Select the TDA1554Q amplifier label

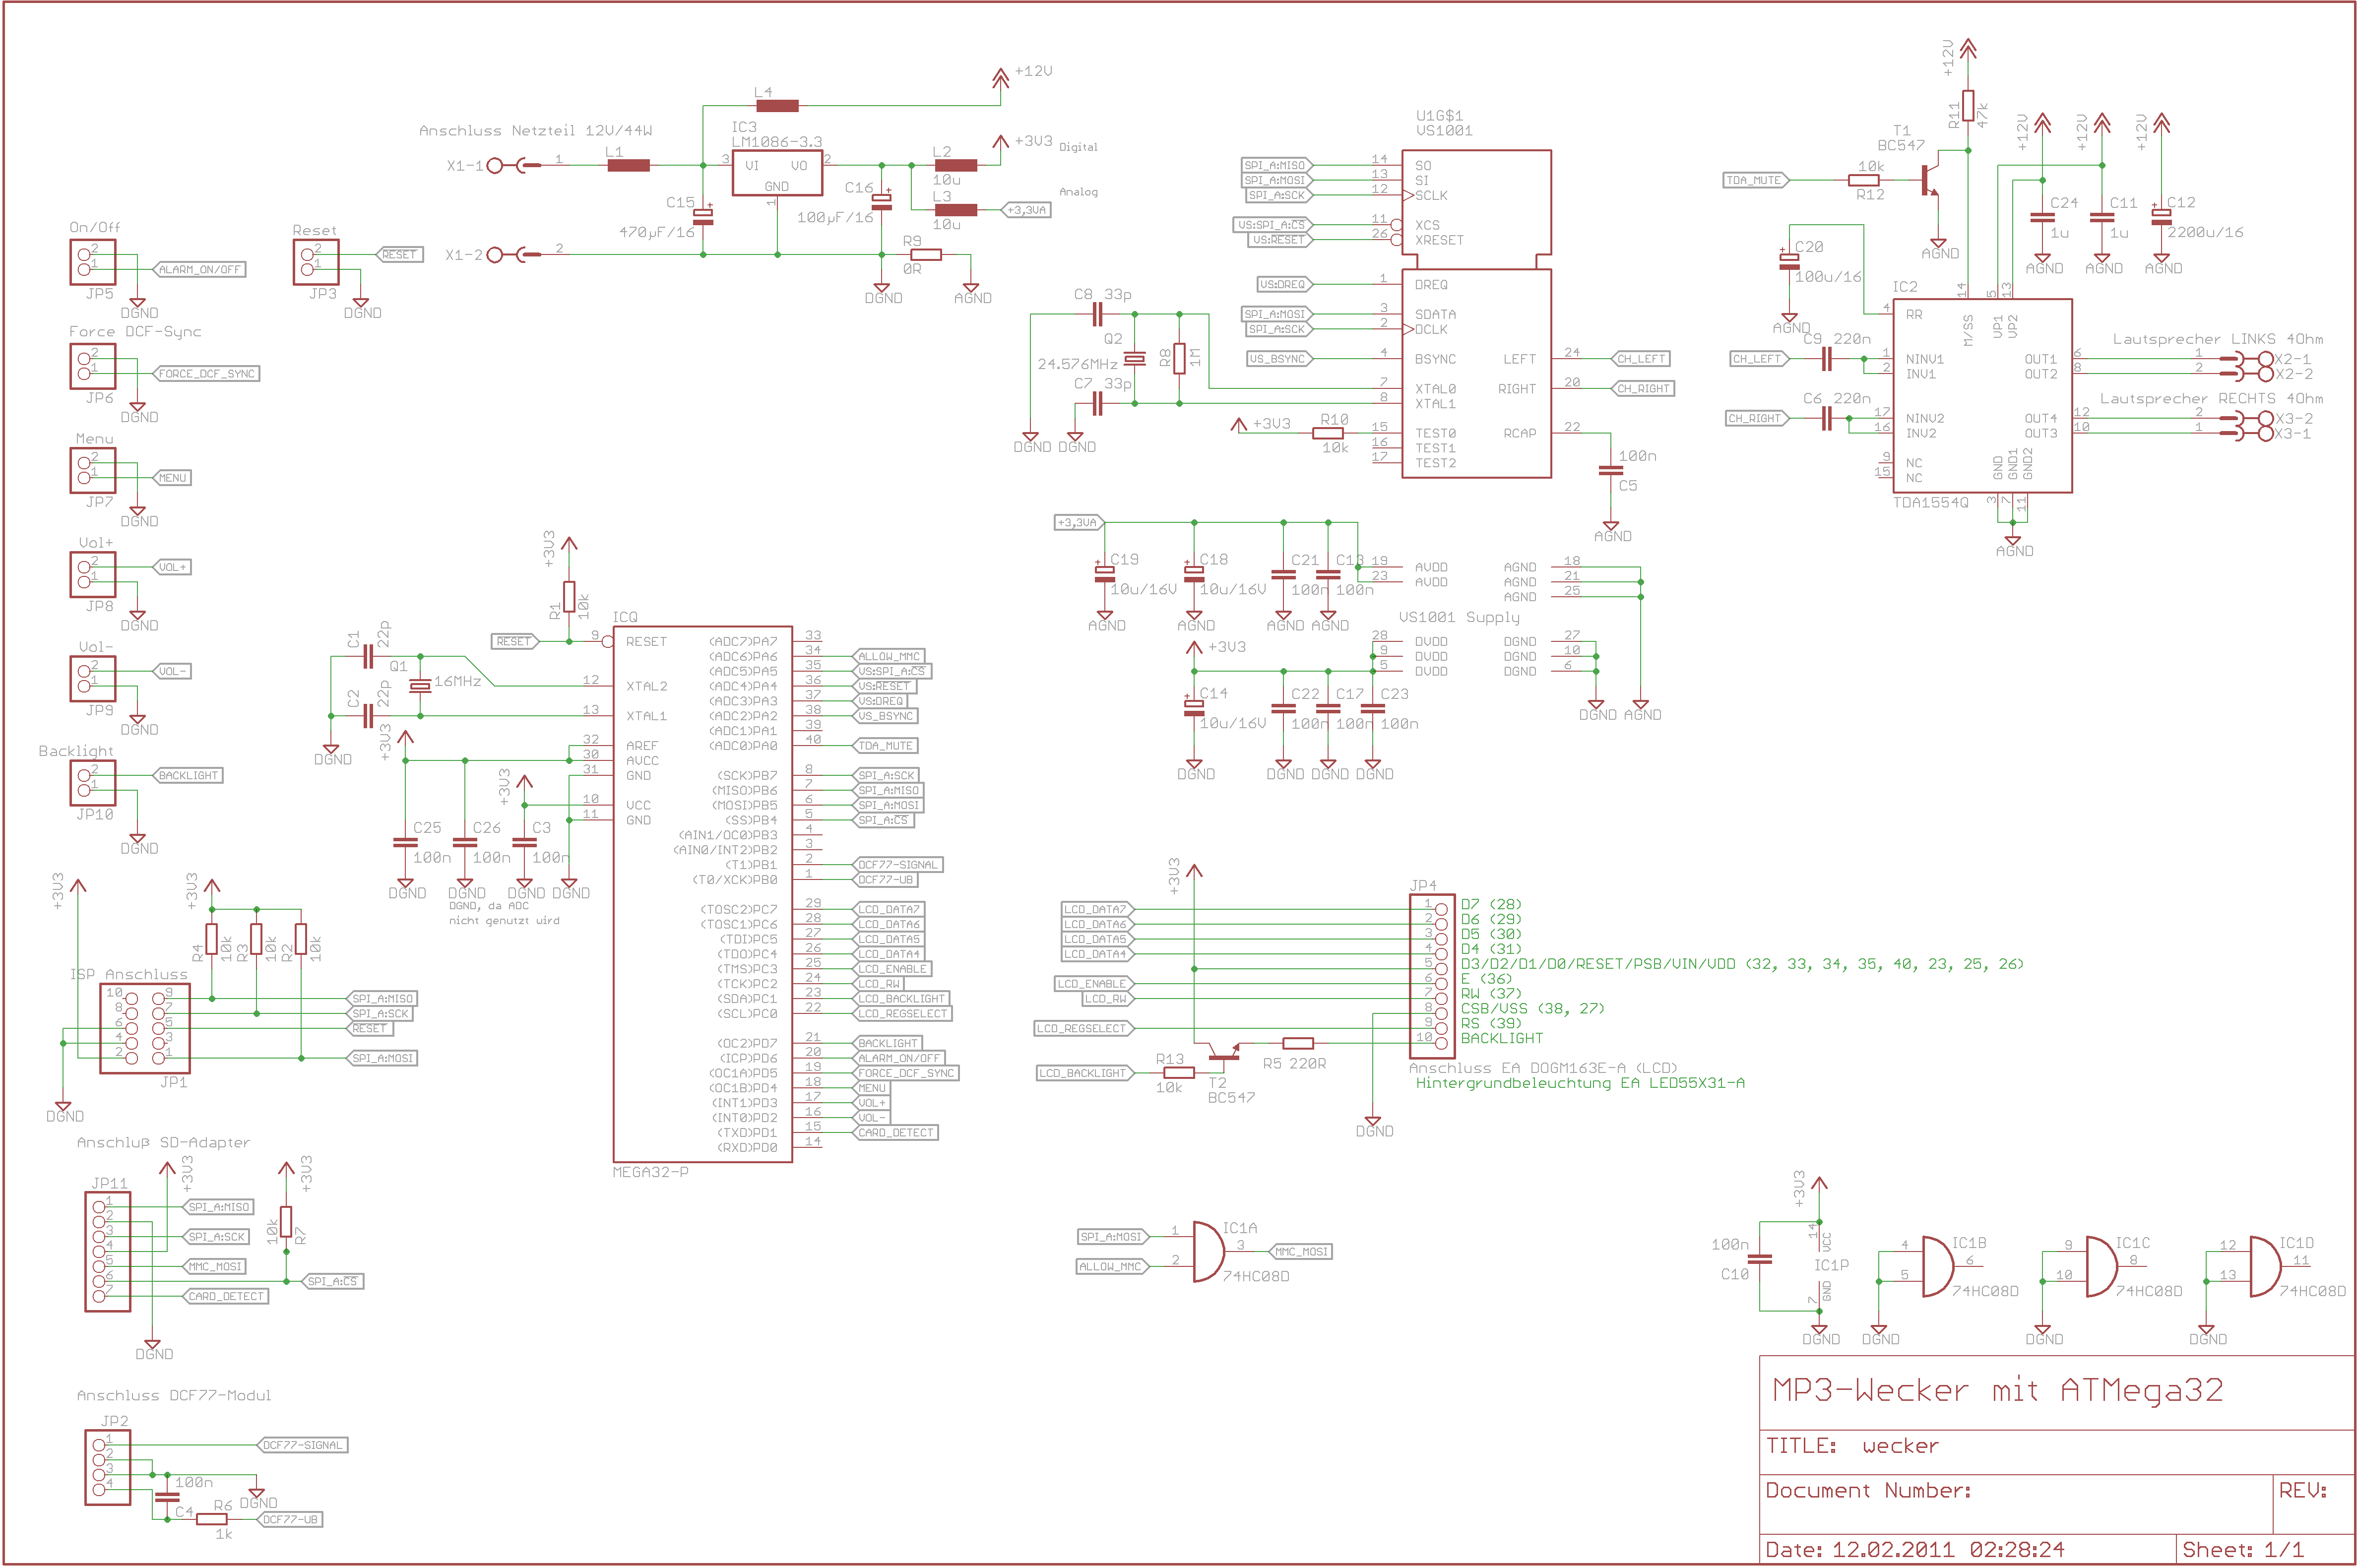pyautogui.click(x=1930, y=503)
